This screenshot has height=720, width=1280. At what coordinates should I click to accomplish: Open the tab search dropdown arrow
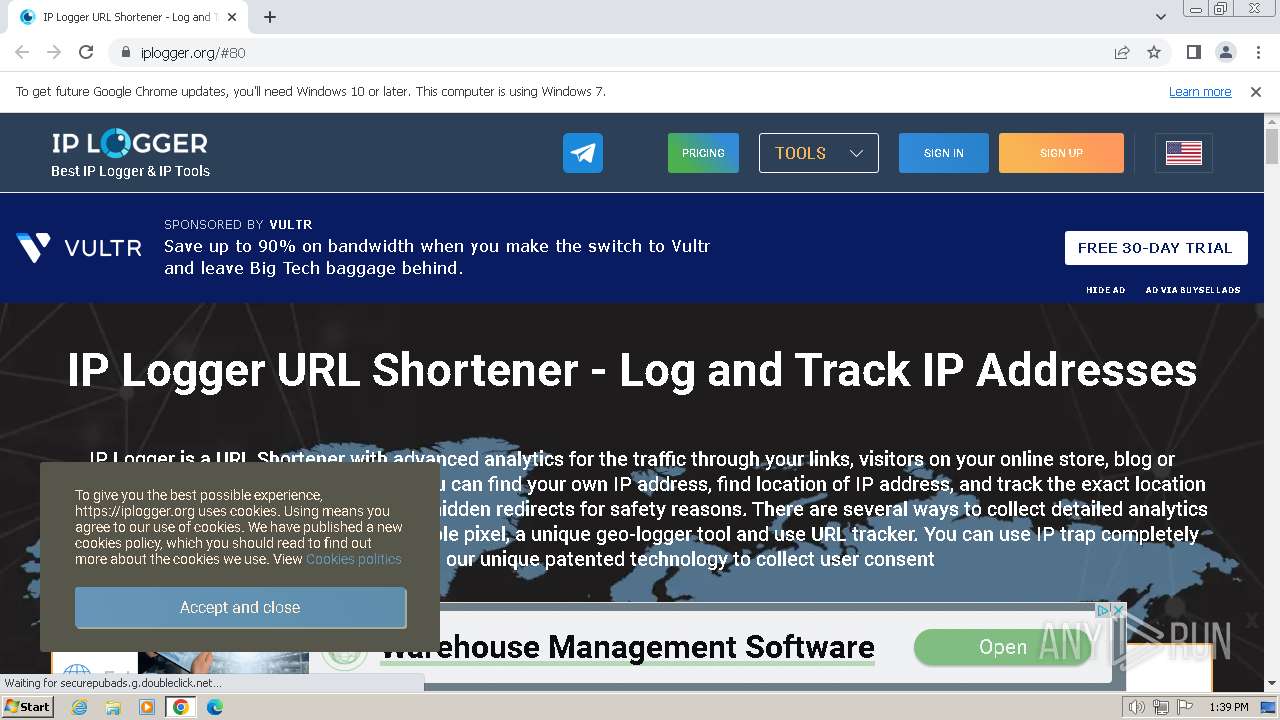(1160, 17)
